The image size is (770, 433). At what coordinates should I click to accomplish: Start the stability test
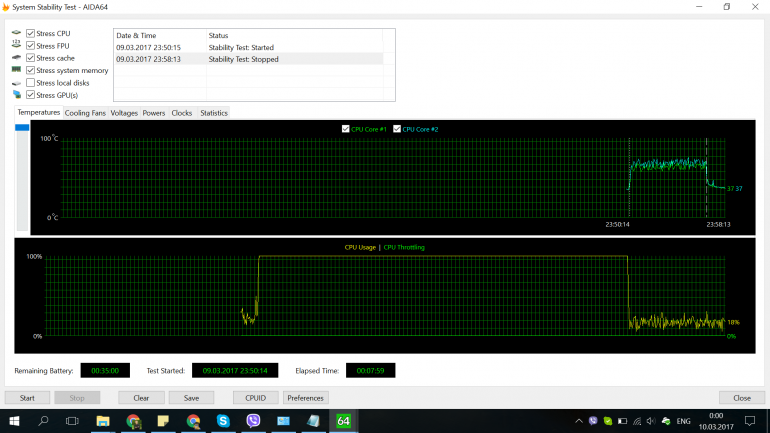[27, 398]
